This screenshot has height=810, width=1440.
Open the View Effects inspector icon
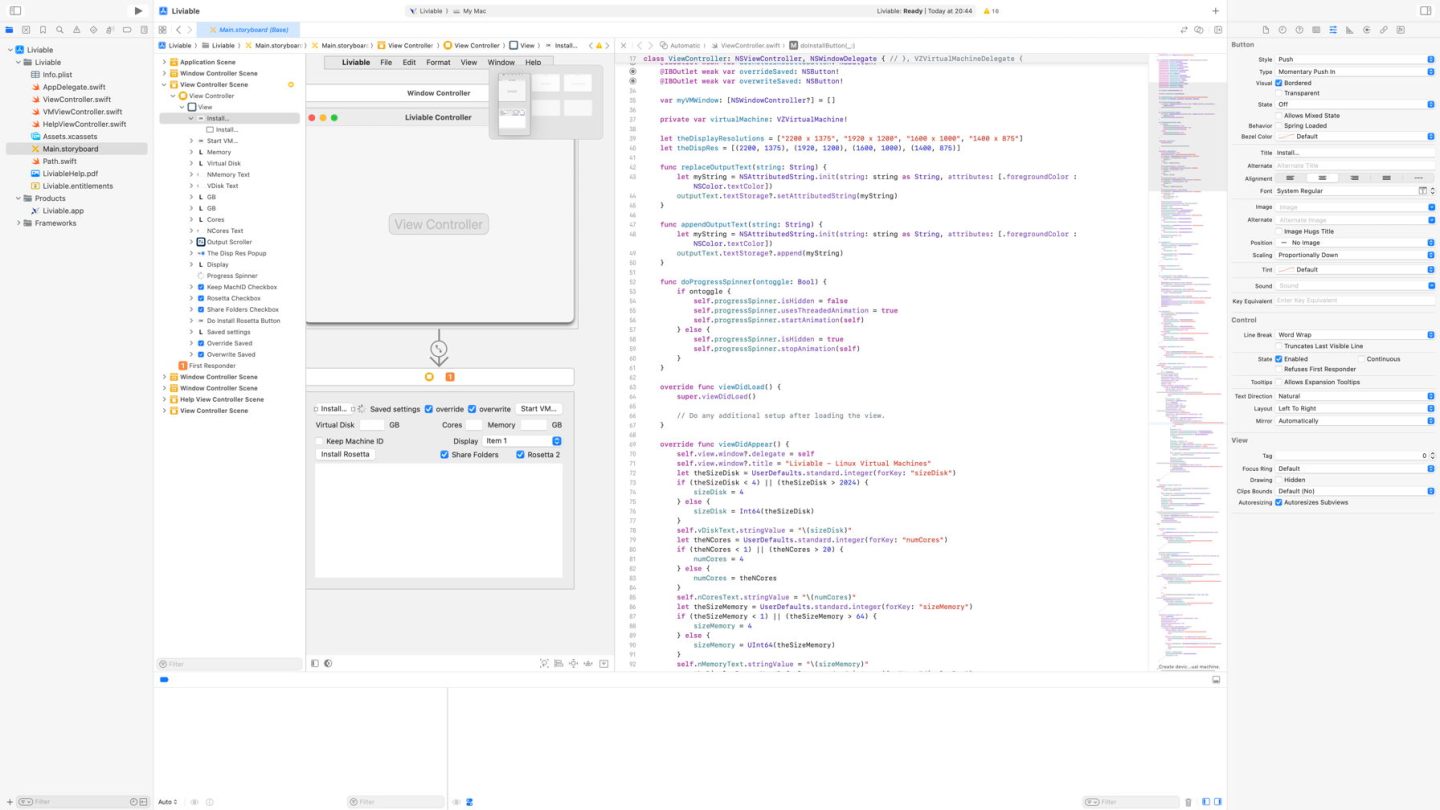[x=1400, y=30]
